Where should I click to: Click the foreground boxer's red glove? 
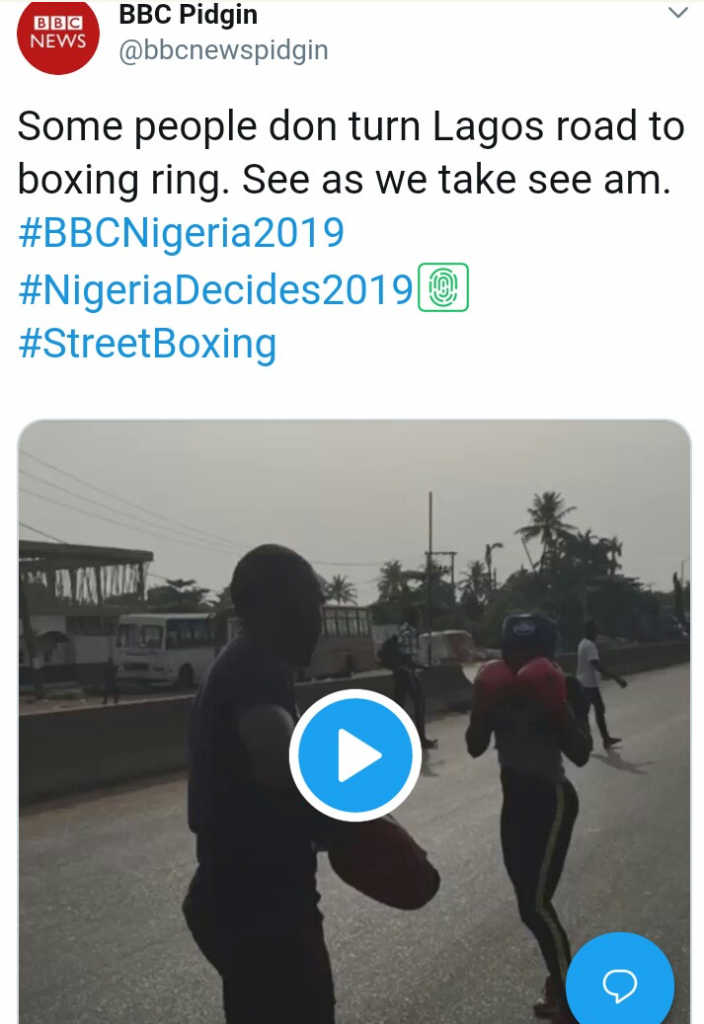click(385, 862)
